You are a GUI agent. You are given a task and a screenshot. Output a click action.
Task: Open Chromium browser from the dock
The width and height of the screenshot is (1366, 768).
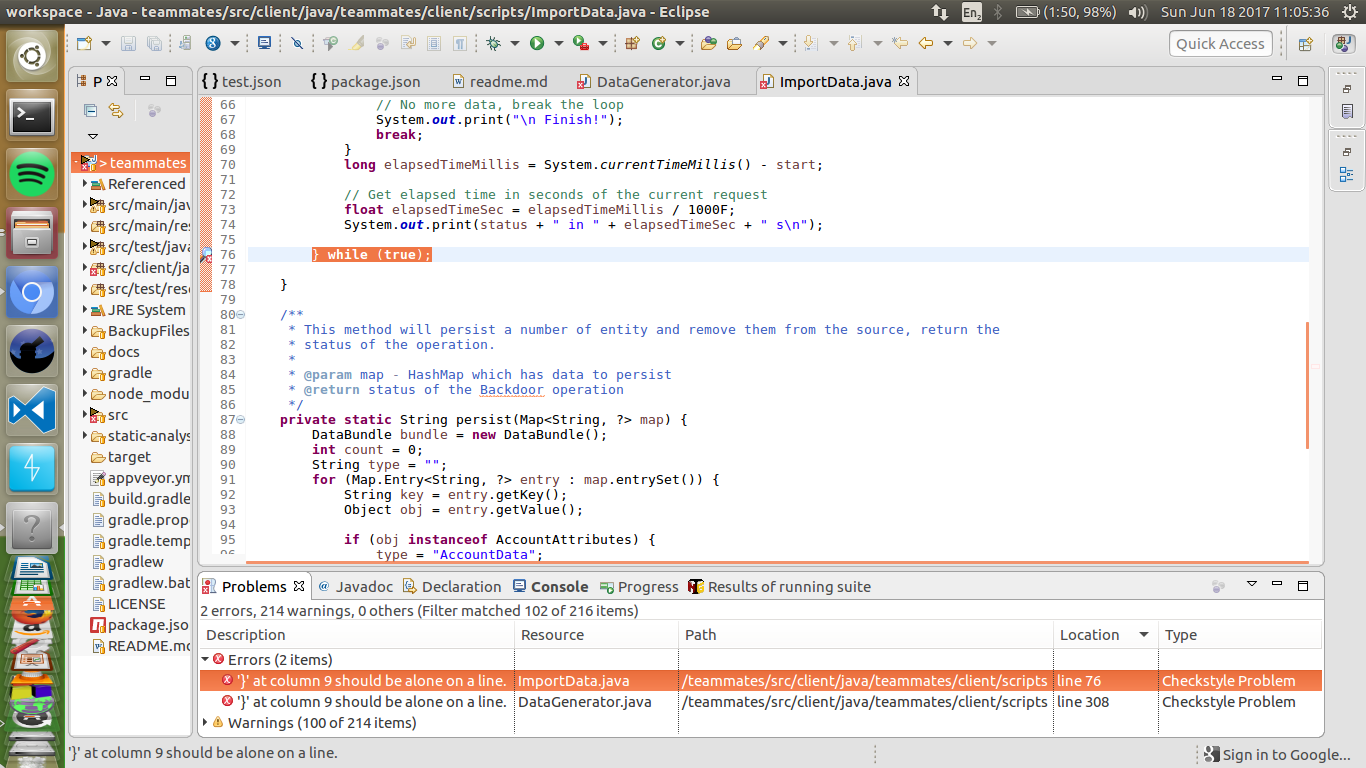32,293
